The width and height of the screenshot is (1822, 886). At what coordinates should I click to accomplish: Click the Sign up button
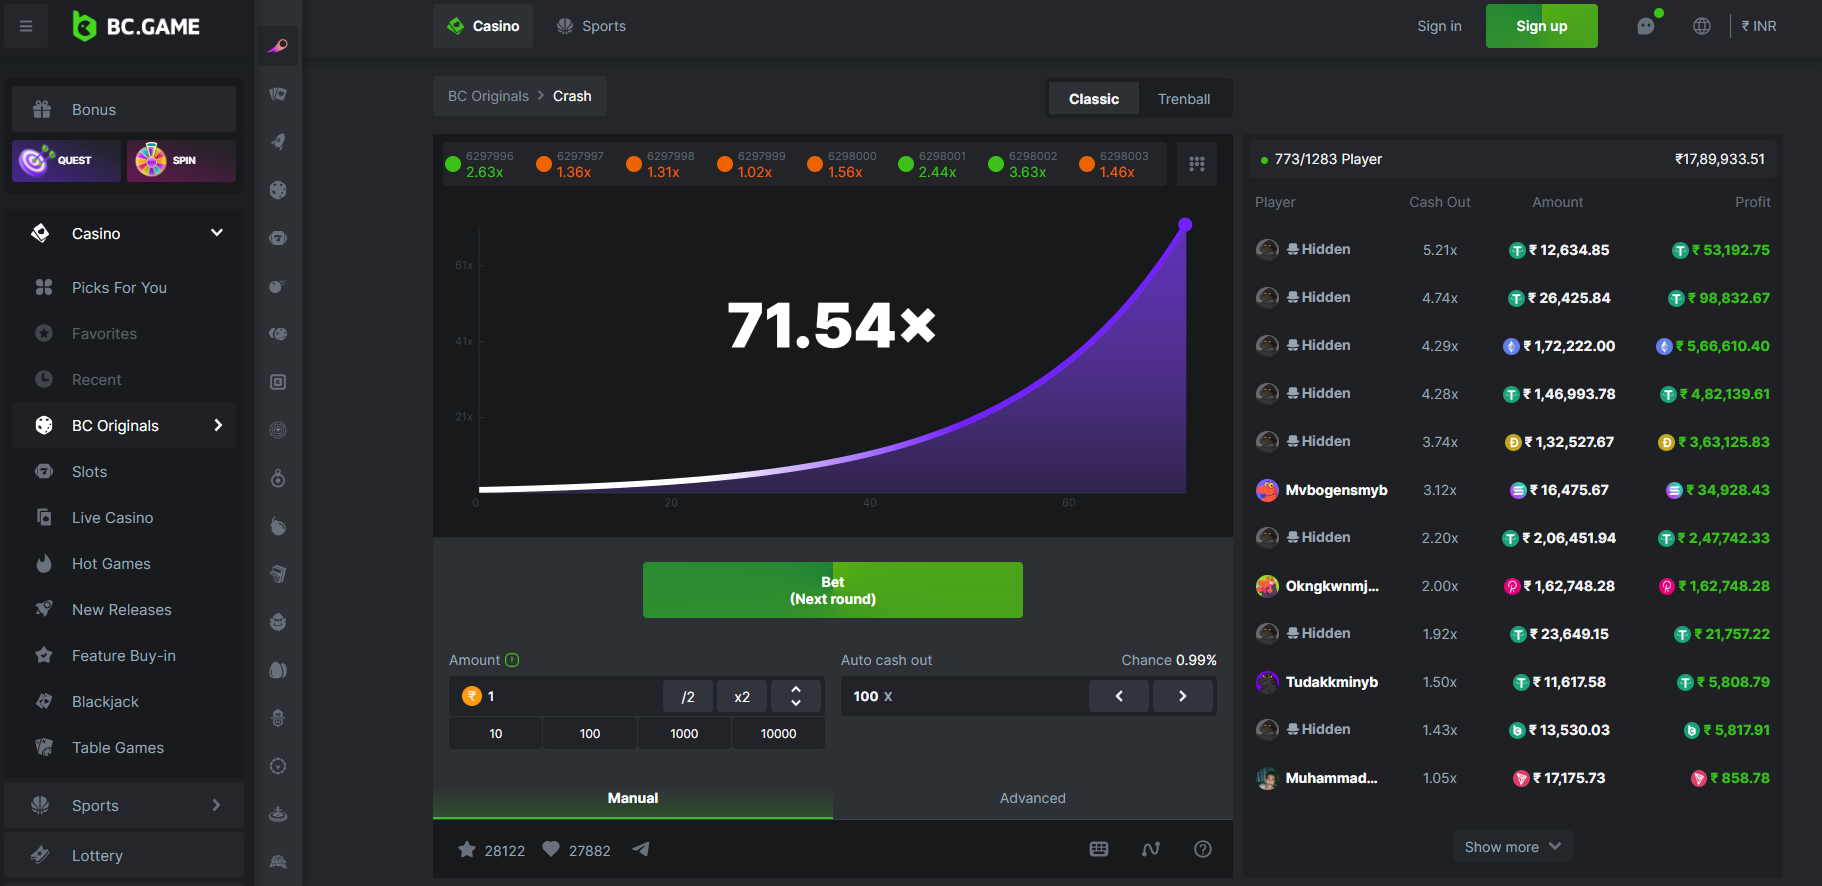1542,26
